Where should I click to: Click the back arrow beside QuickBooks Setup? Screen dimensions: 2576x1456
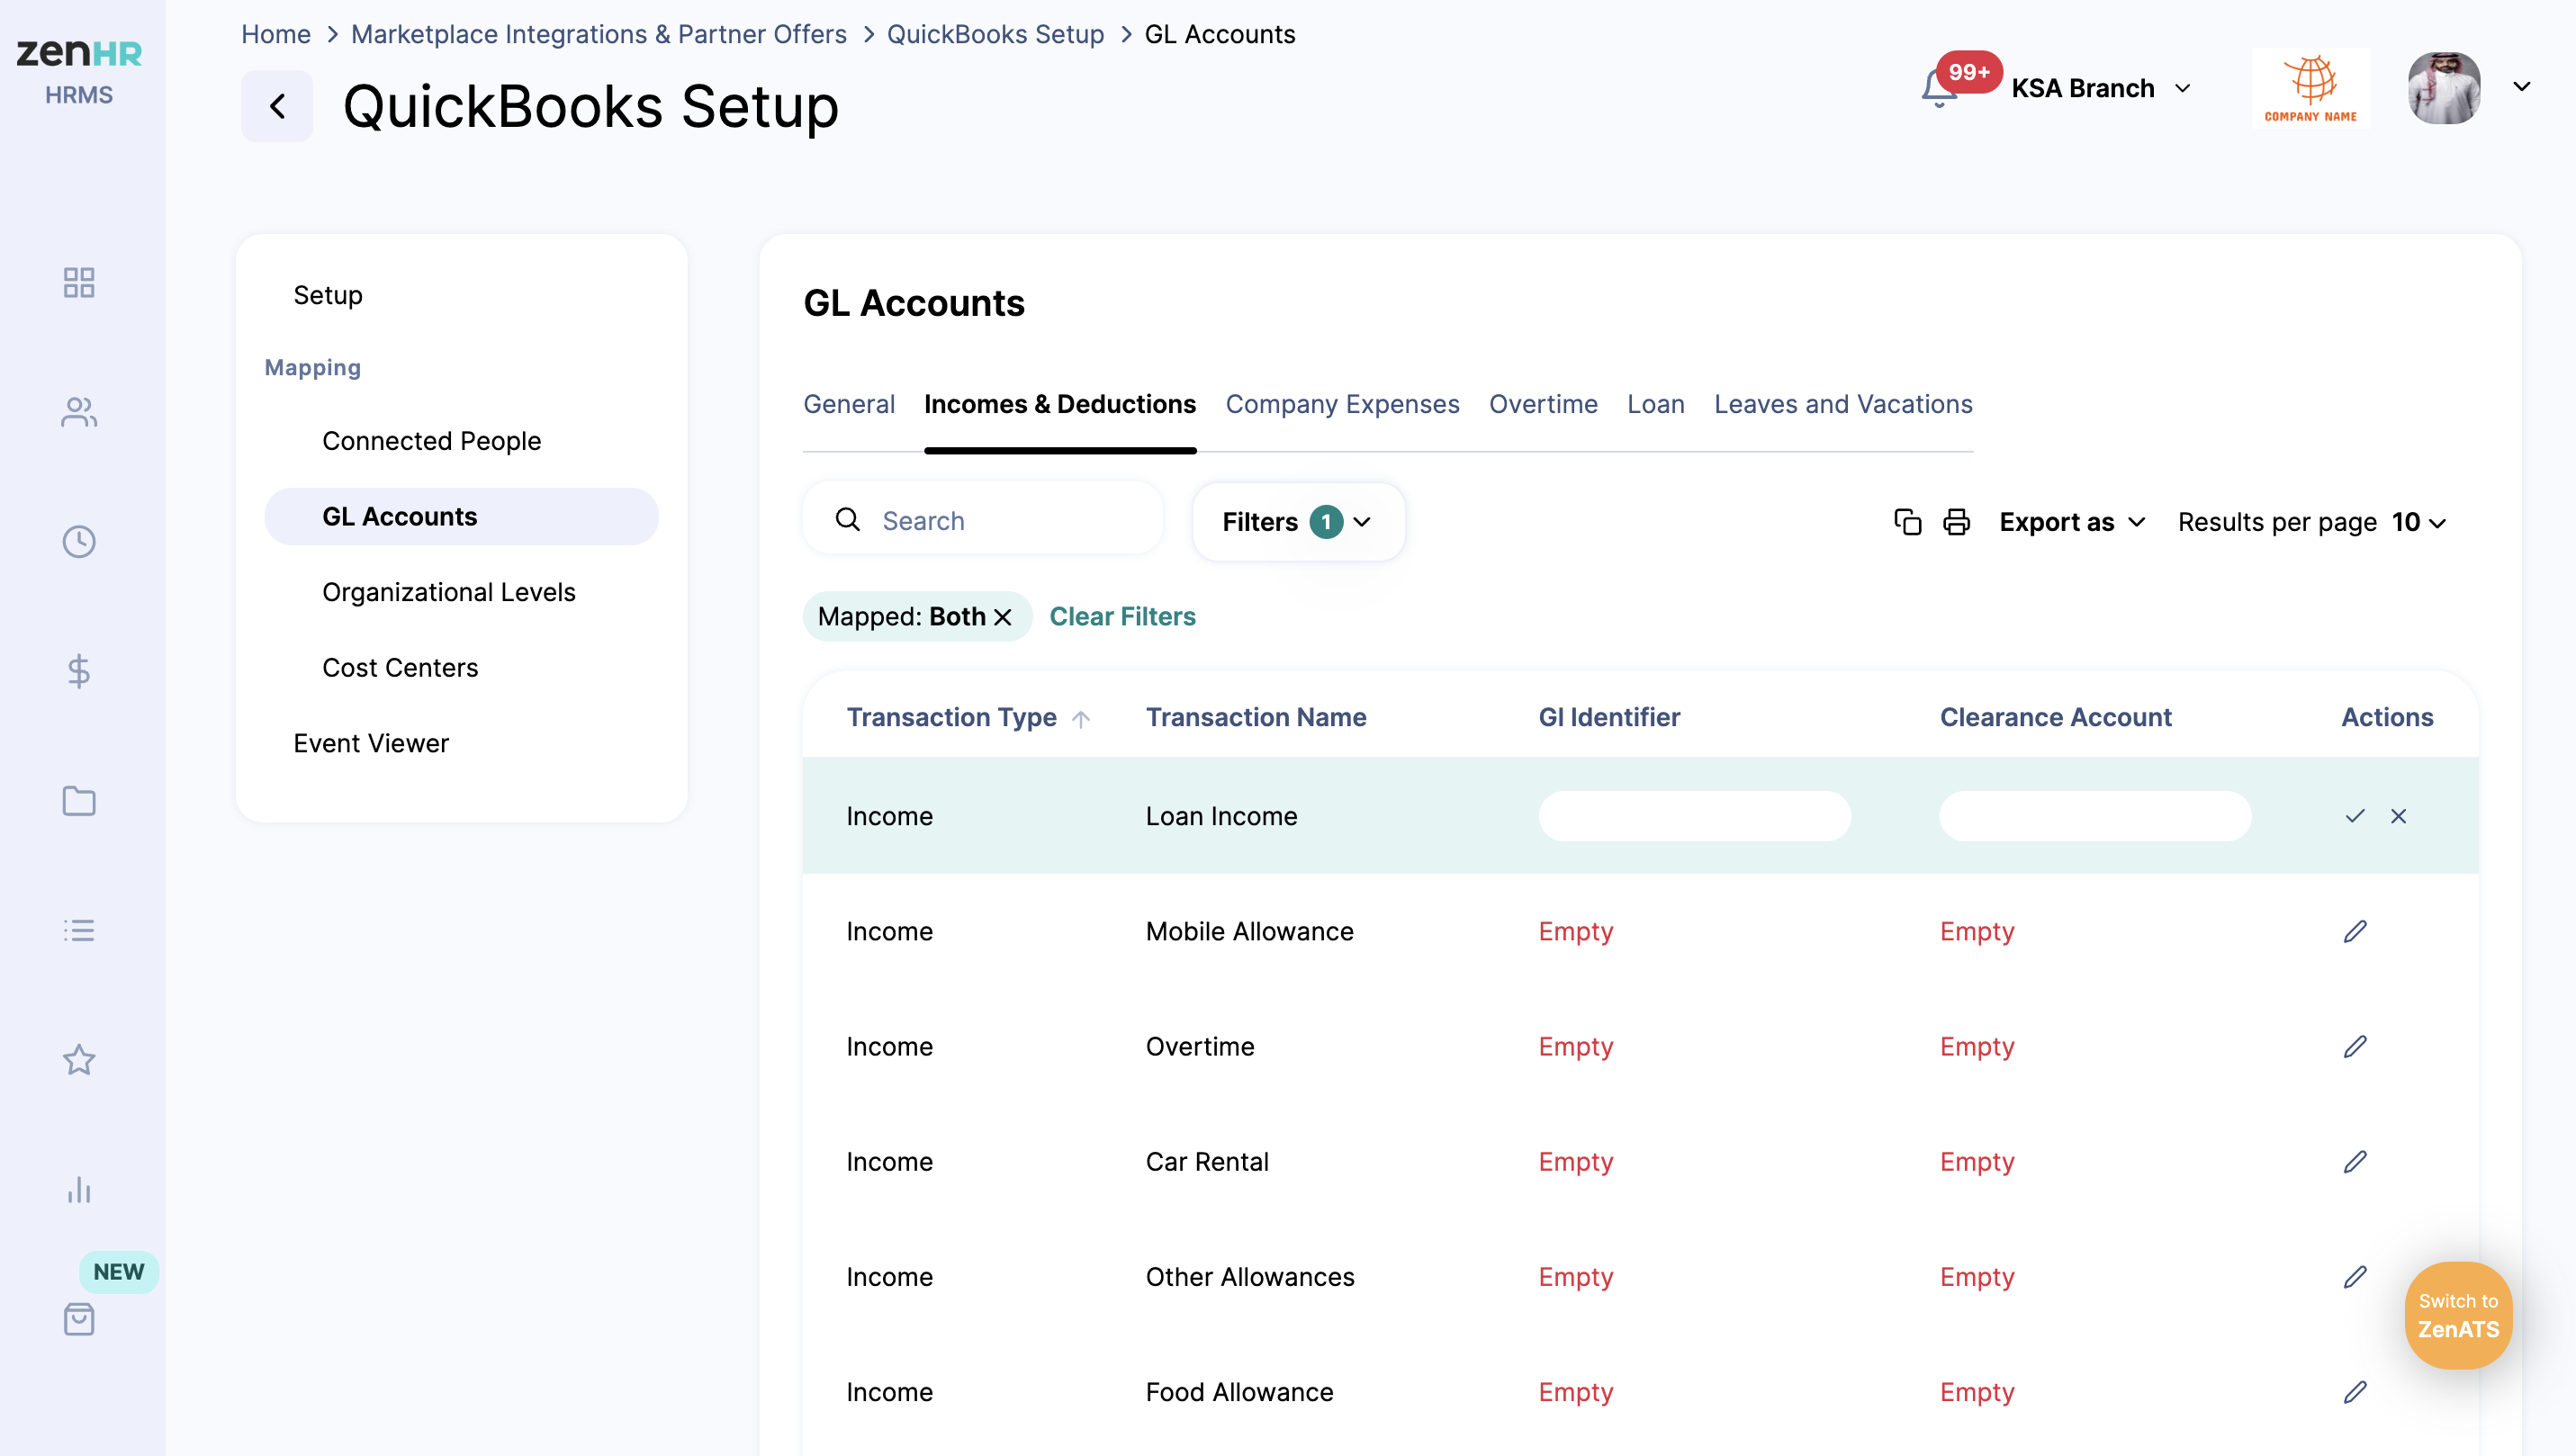point(277,106)
